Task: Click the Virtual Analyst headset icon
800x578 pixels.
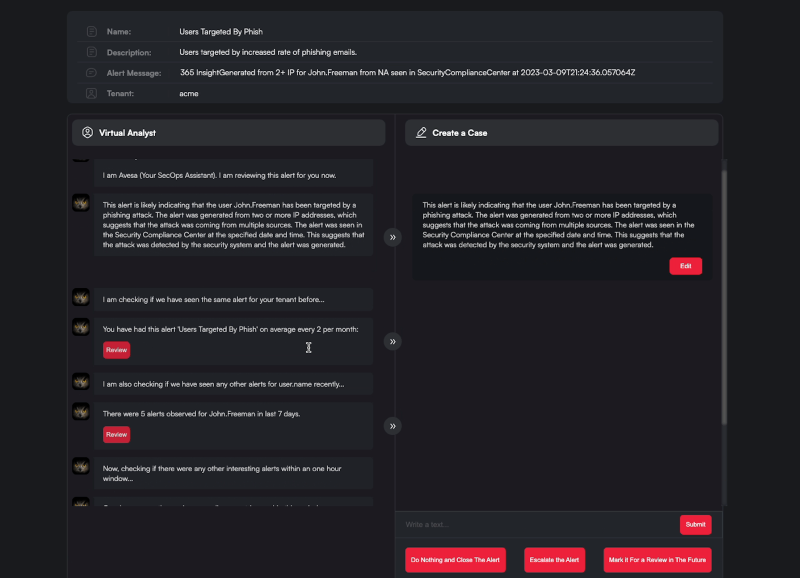Action: point(85,131)
